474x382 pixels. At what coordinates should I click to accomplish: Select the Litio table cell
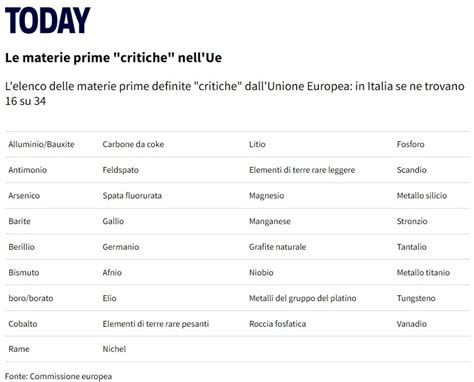tap(257, 144)
